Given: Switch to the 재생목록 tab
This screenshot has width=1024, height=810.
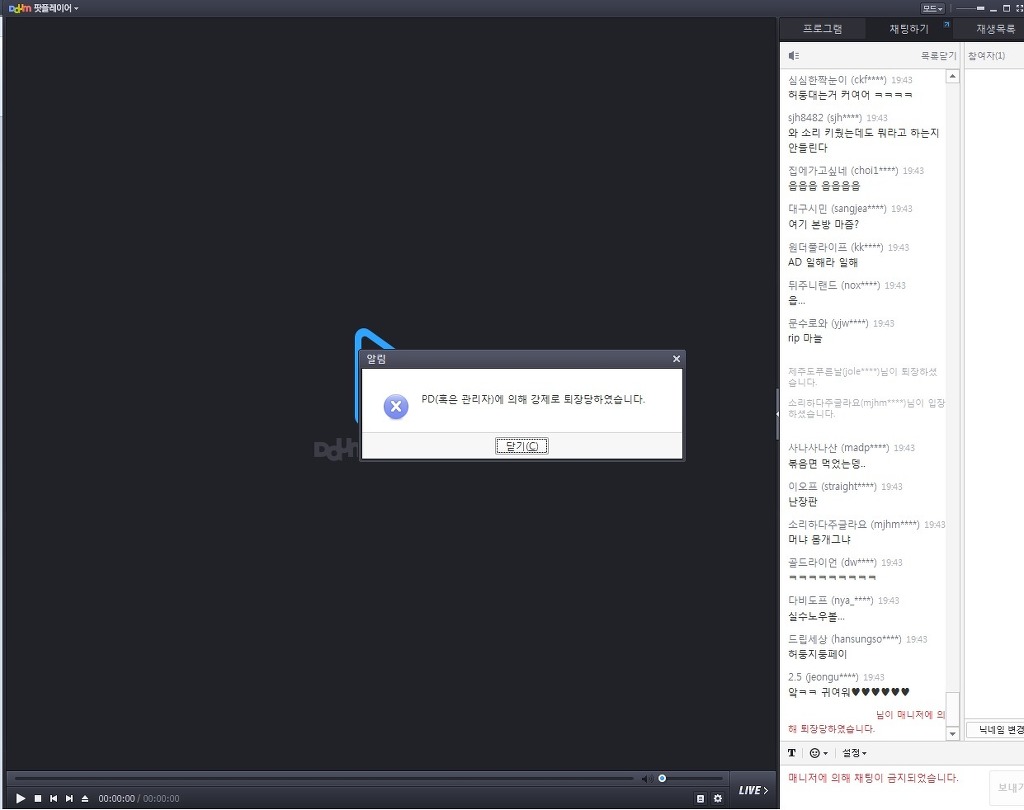Looking at the screenshot, I should point(995,29).
